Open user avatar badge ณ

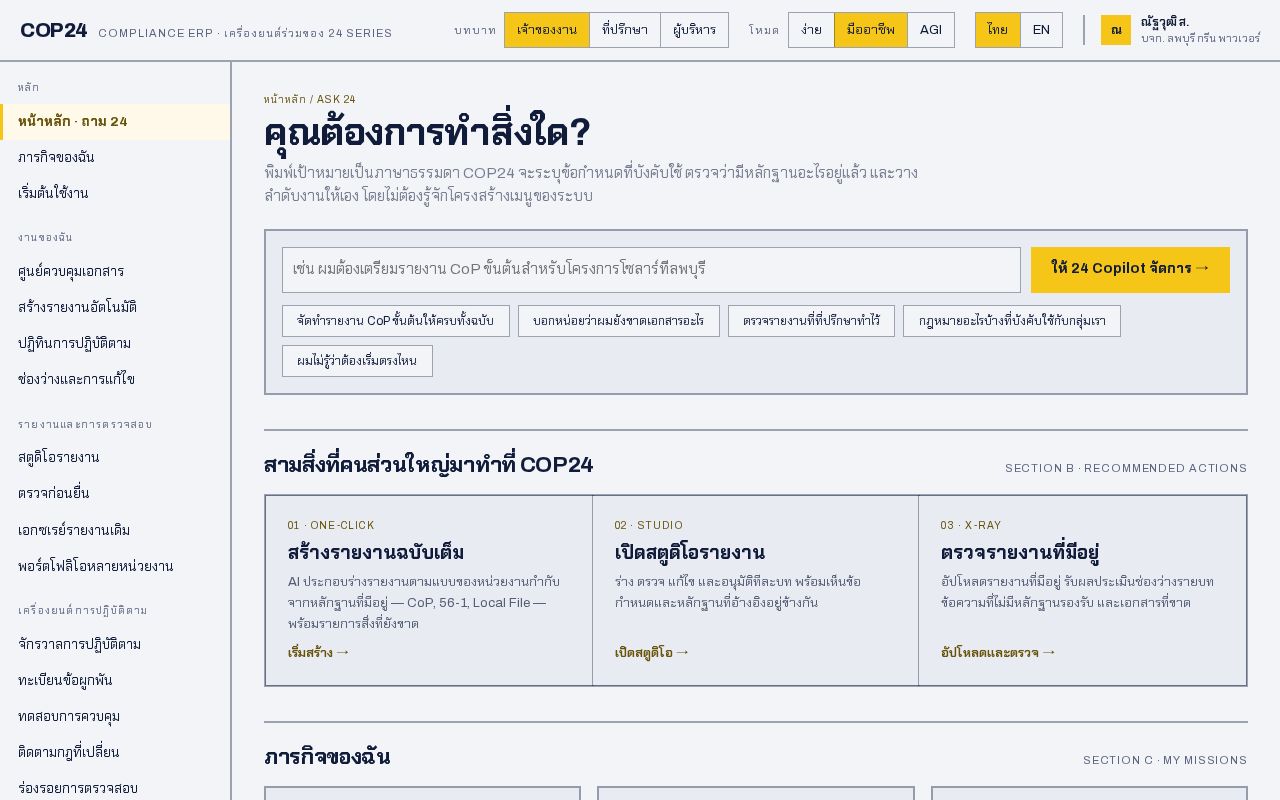tap(1116, 30)
